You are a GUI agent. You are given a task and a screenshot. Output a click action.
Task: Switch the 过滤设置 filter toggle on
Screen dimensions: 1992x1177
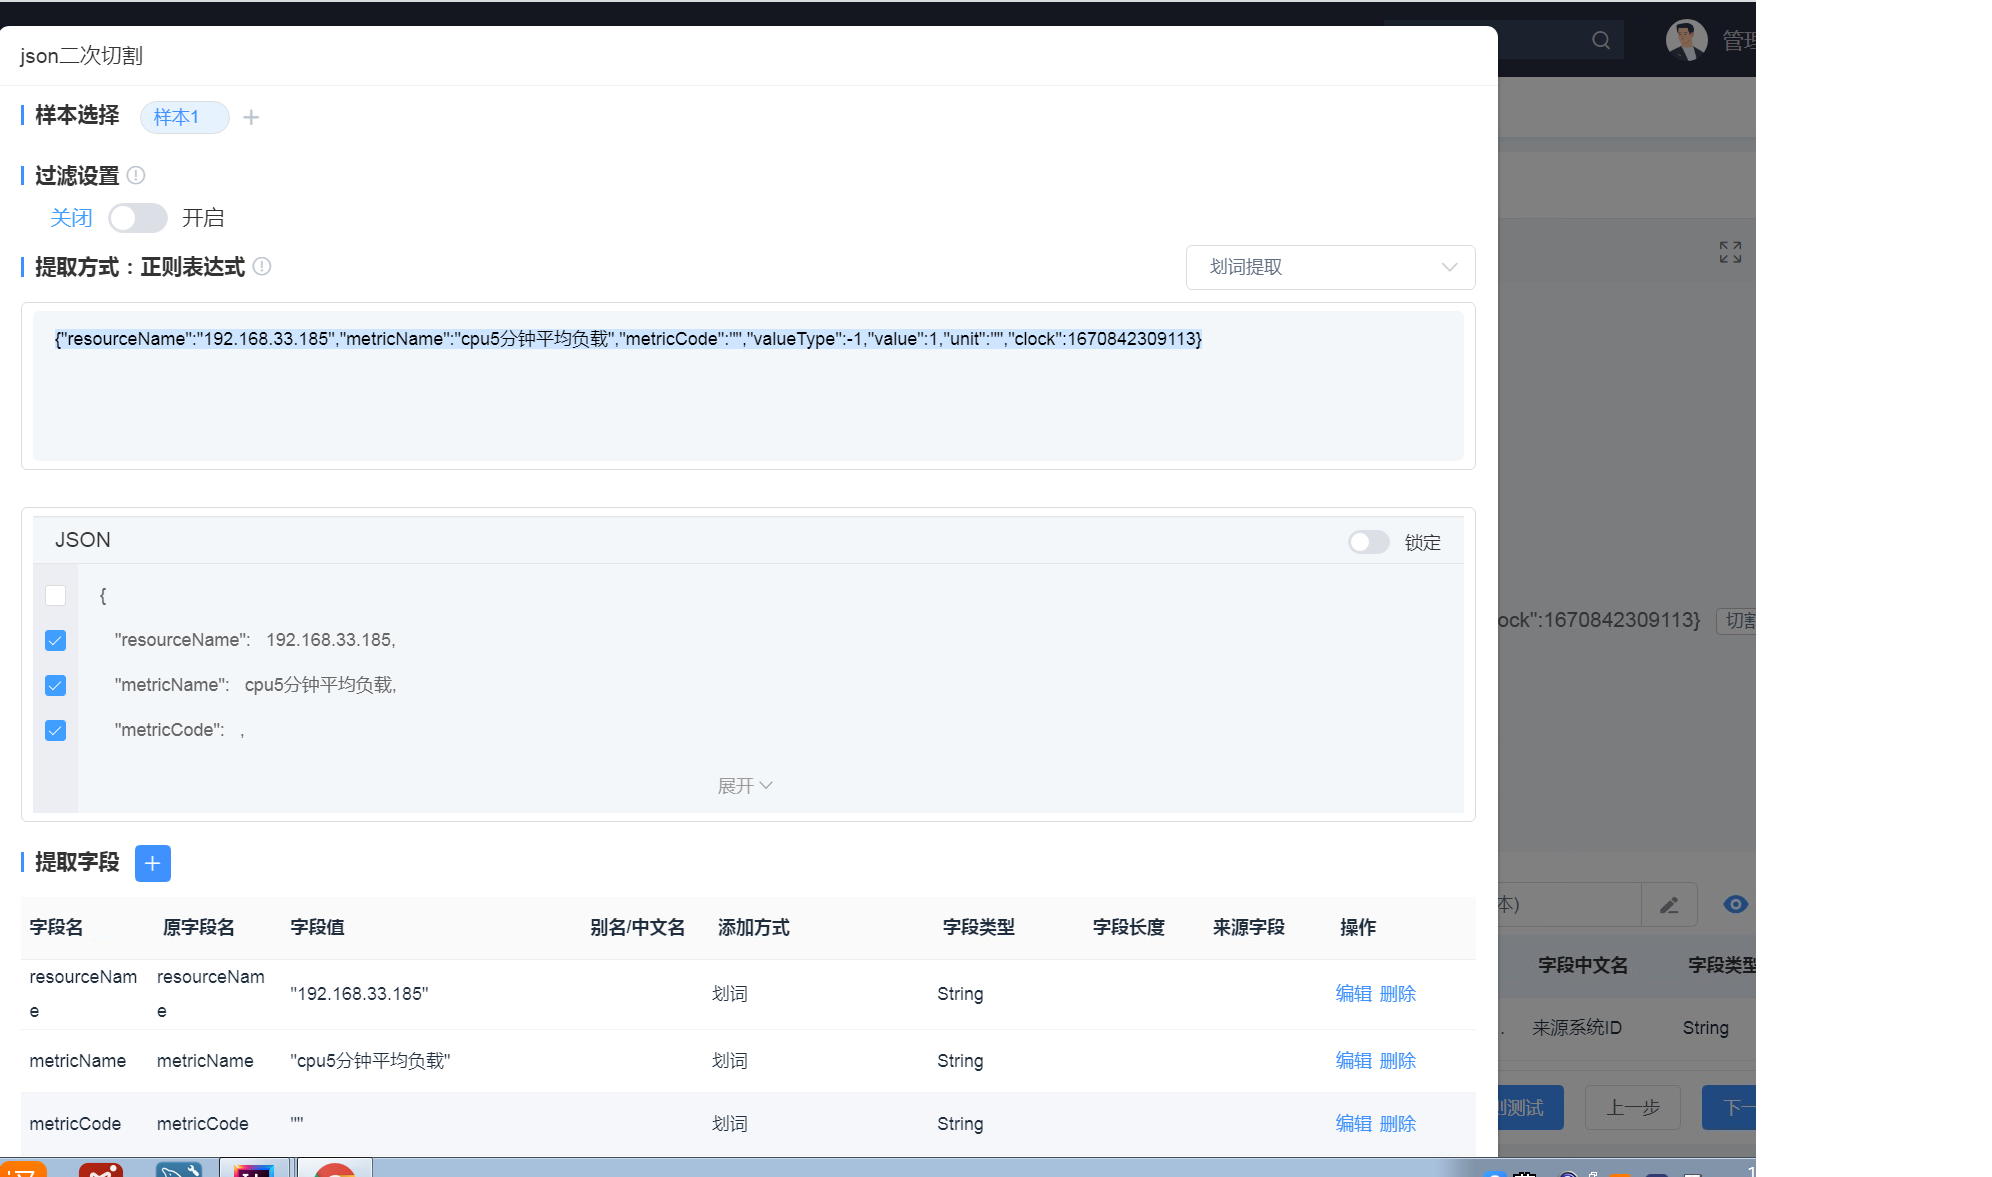coord(138,218)
